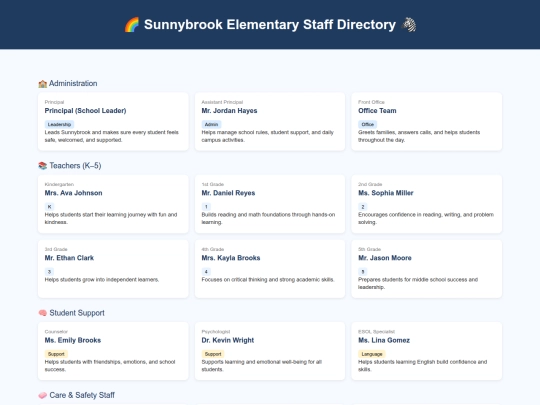The height and width of the screenshot is (405, 540).
Task: Click the Support badge on Dr. Kevin Wright card
Action: tap(213, 354)
